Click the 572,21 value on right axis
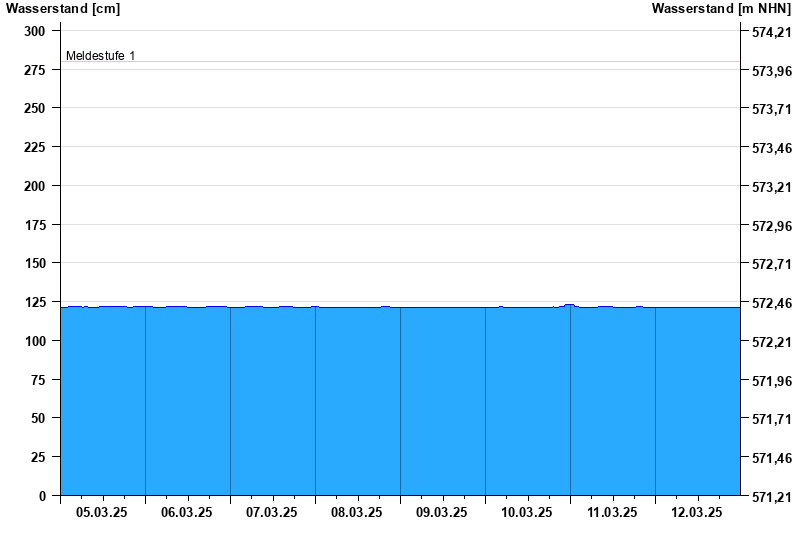The height and width of the screenshot is (550, 800). click(772, 342)
